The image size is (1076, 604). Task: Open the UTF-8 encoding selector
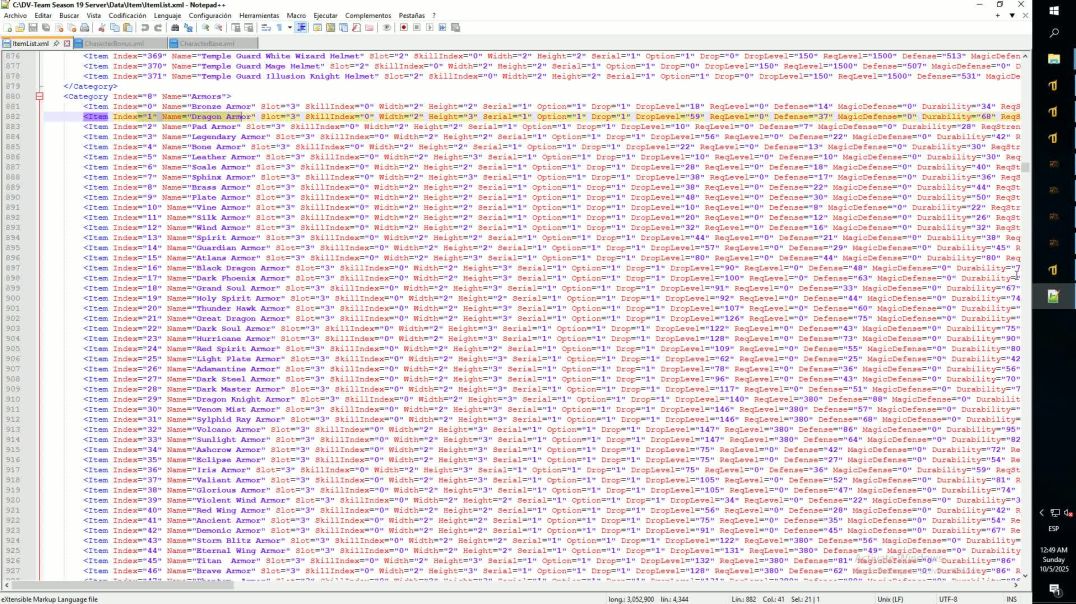(948, 599)
